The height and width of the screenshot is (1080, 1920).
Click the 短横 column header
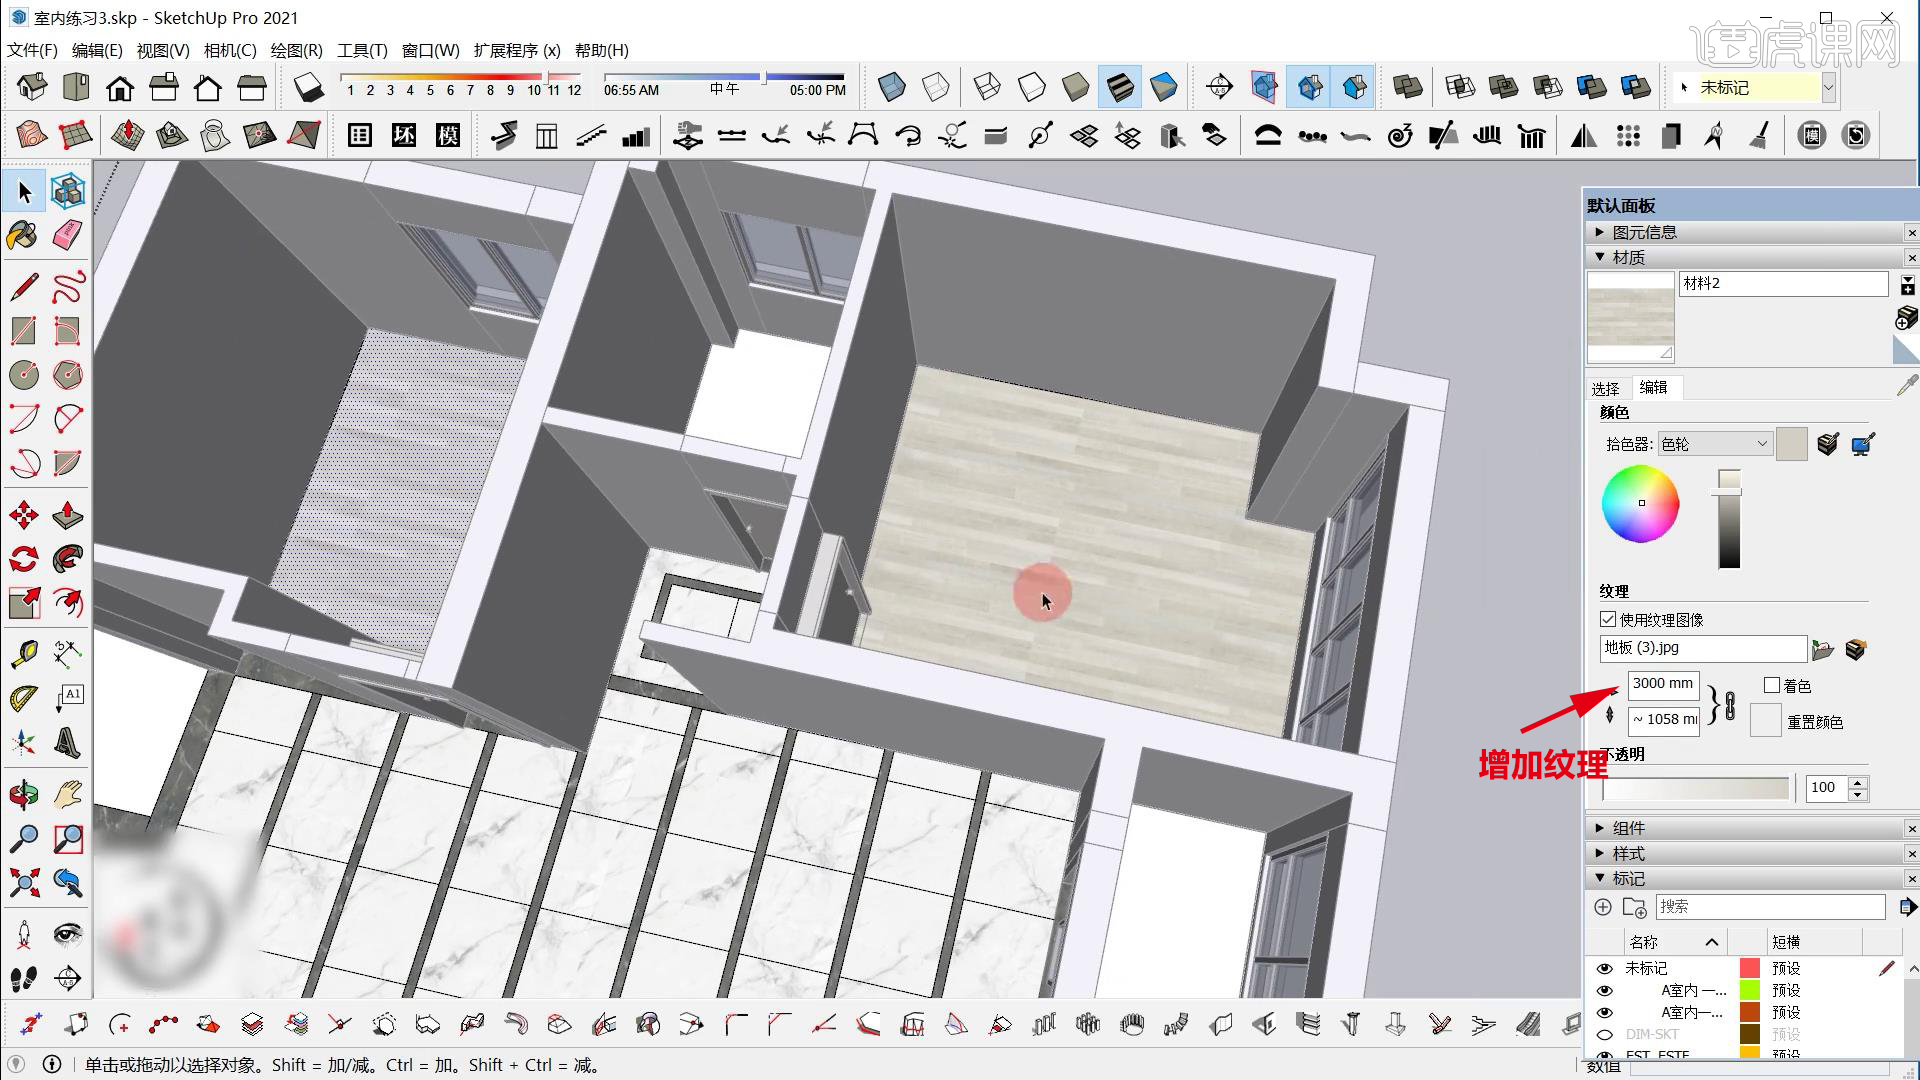(1786, 942)
